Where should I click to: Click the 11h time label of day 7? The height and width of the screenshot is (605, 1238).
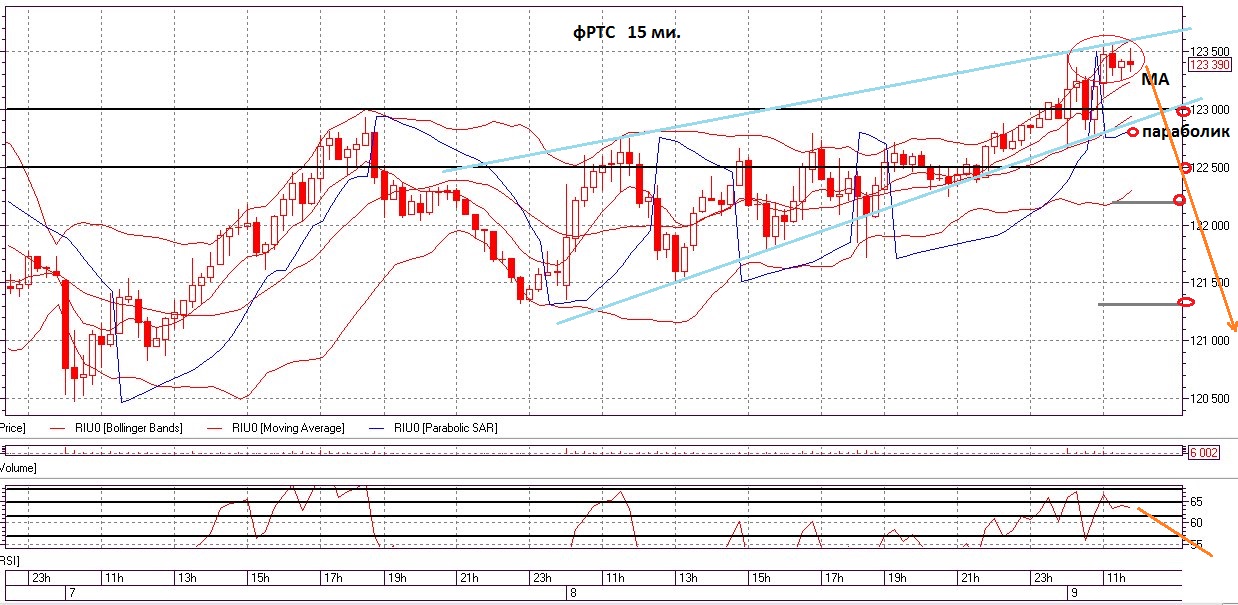[x=114, y=578]
